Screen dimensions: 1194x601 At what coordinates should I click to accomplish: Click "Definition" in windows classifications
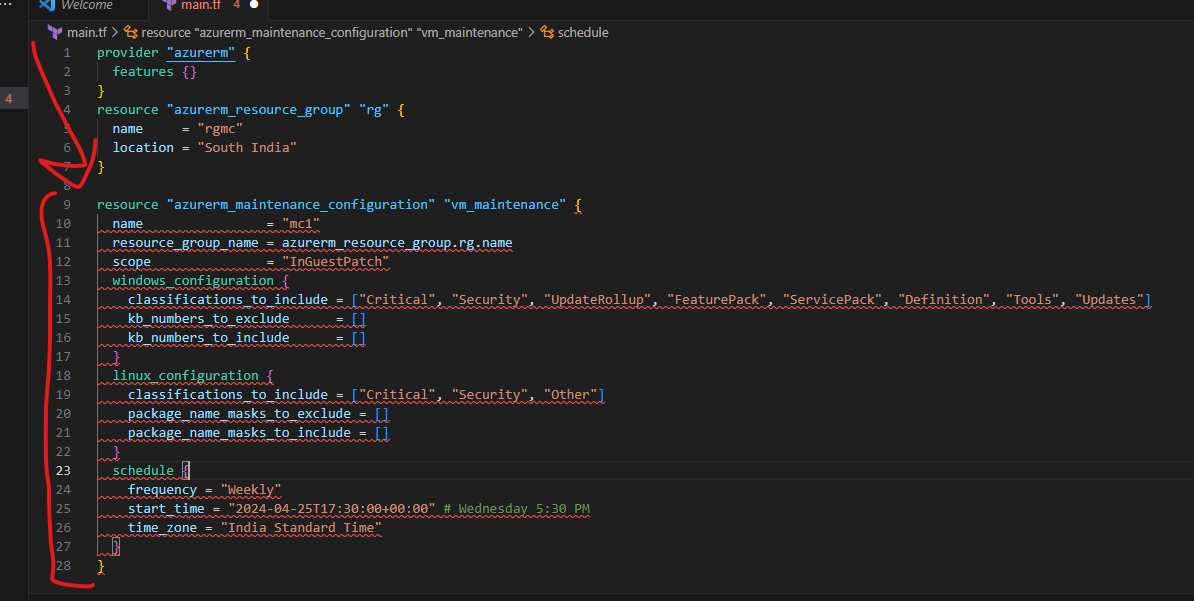tap(944, 300)
